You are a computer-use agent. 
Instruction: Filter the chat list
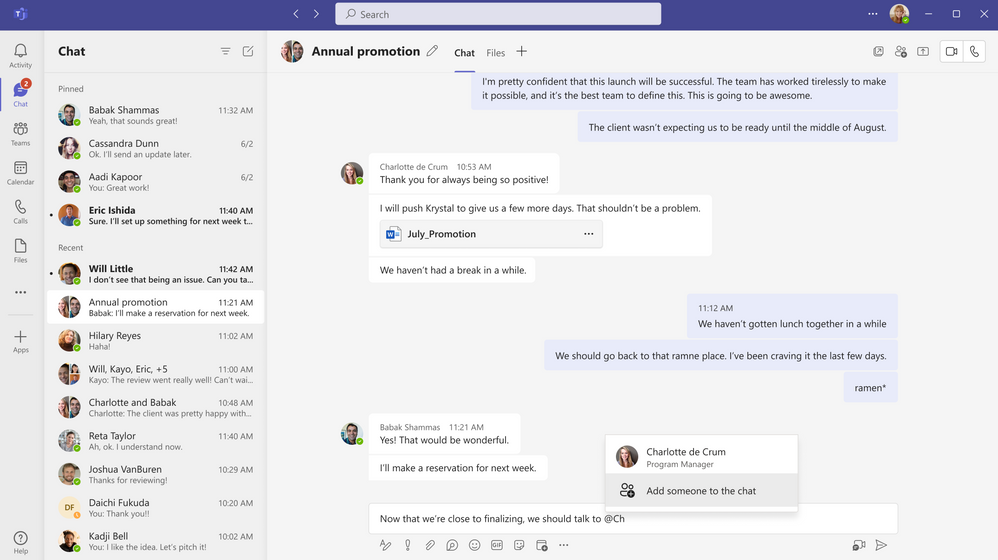pyautogui.click(x=225, y=52)
